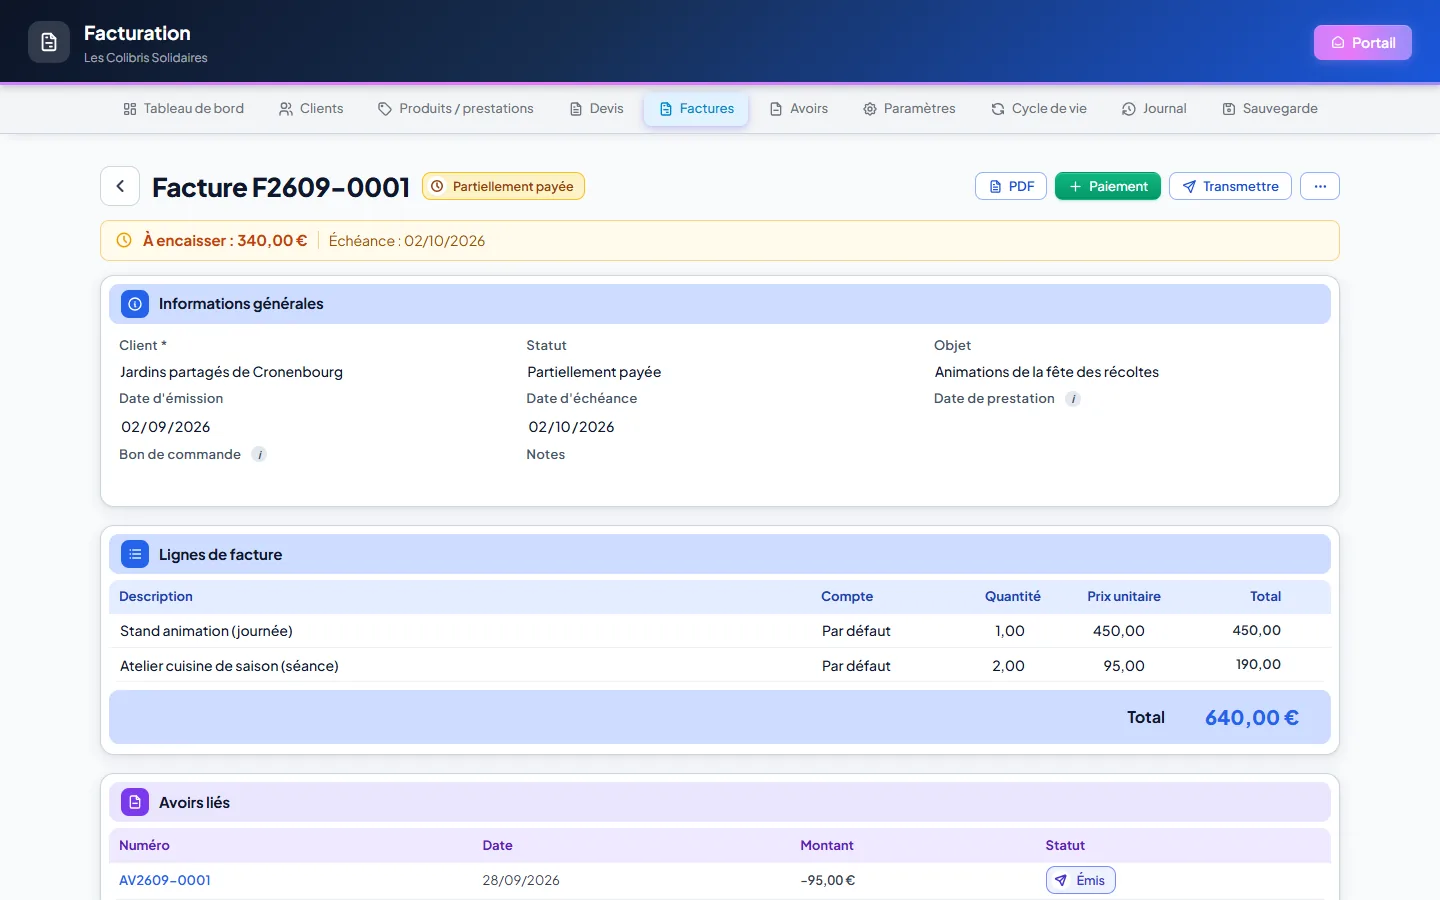
Task: Click the credit note date 28/09/2026
Action: click(x=521, y=880)
